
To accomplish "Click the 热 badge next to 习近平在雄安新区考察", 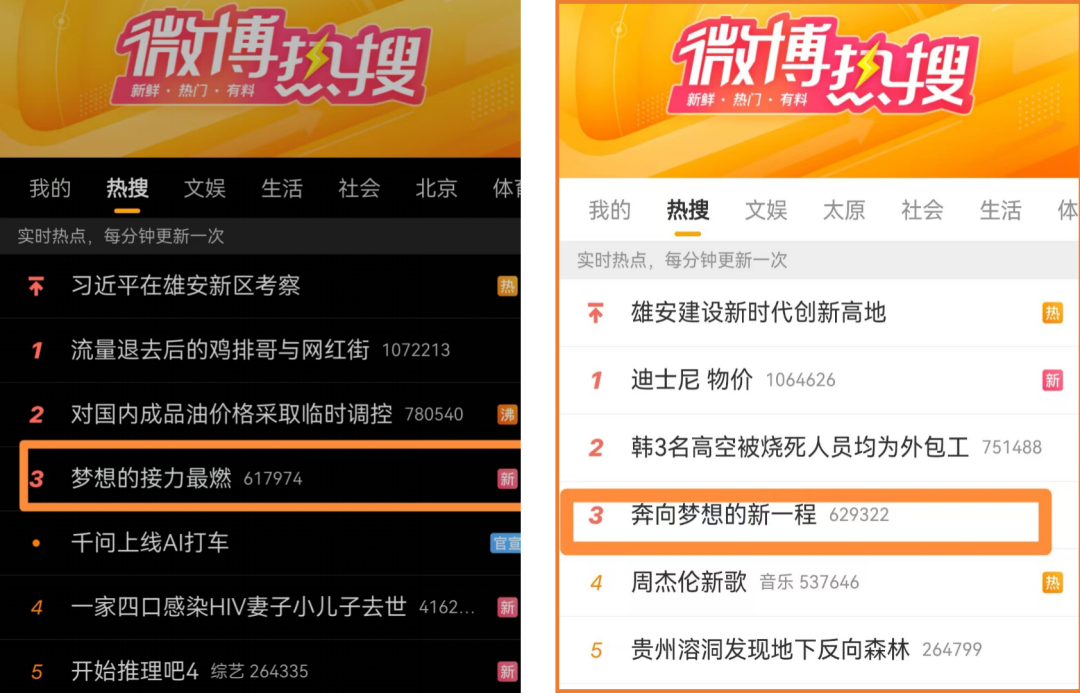I will [508, 286].
